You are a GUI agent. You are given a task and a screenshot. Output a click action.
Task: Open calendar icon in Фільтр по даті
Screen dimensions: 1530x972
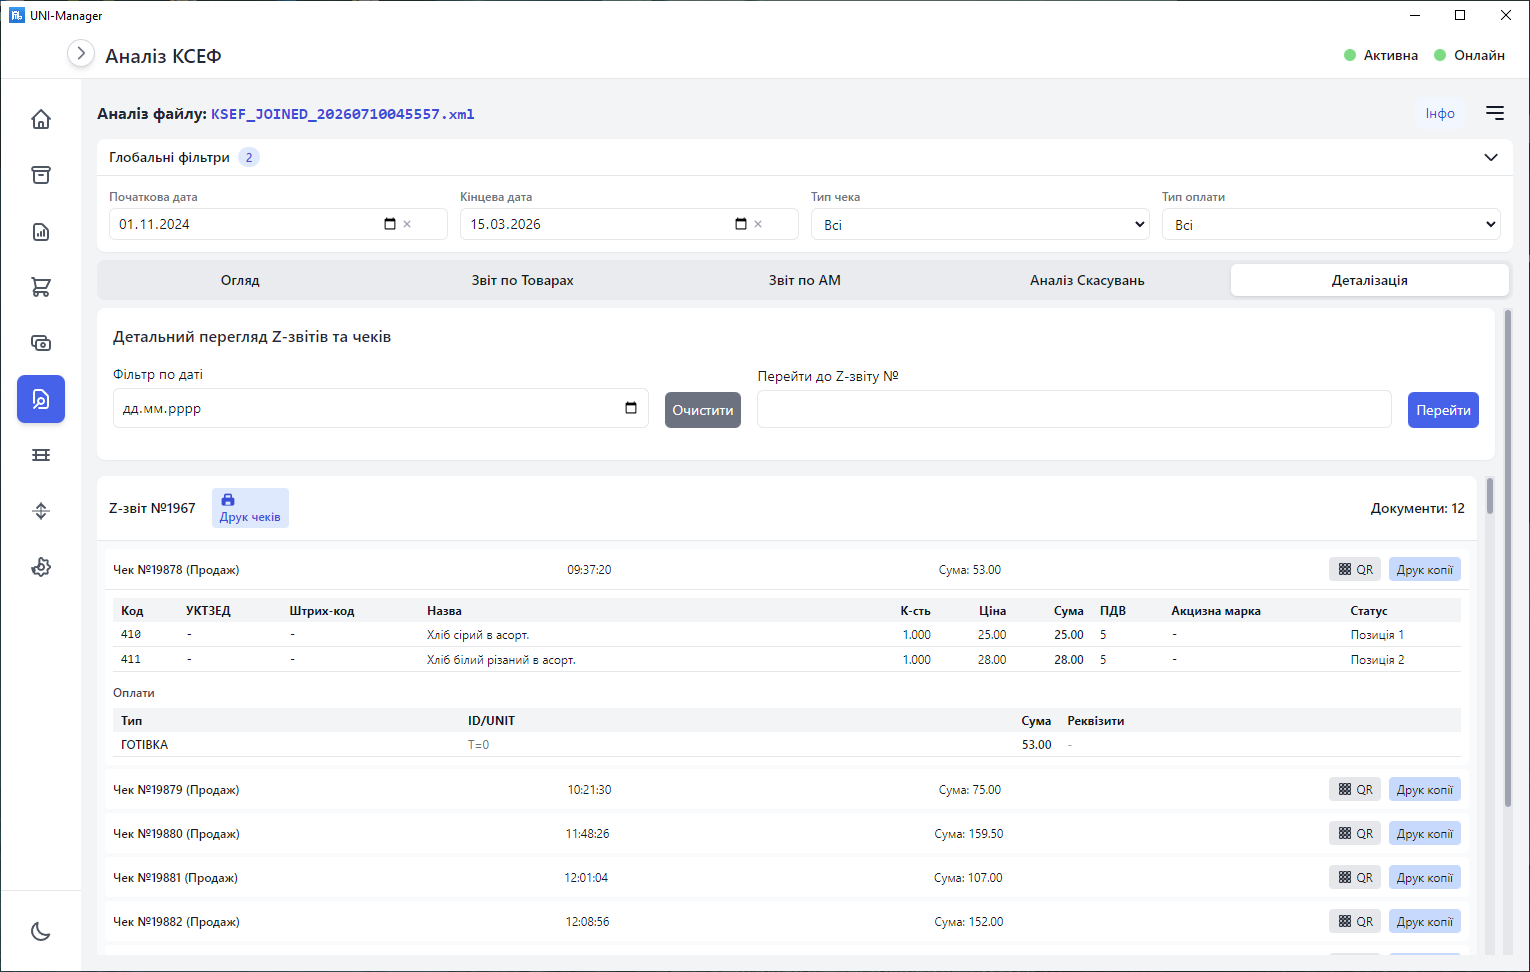pos(631,408)
